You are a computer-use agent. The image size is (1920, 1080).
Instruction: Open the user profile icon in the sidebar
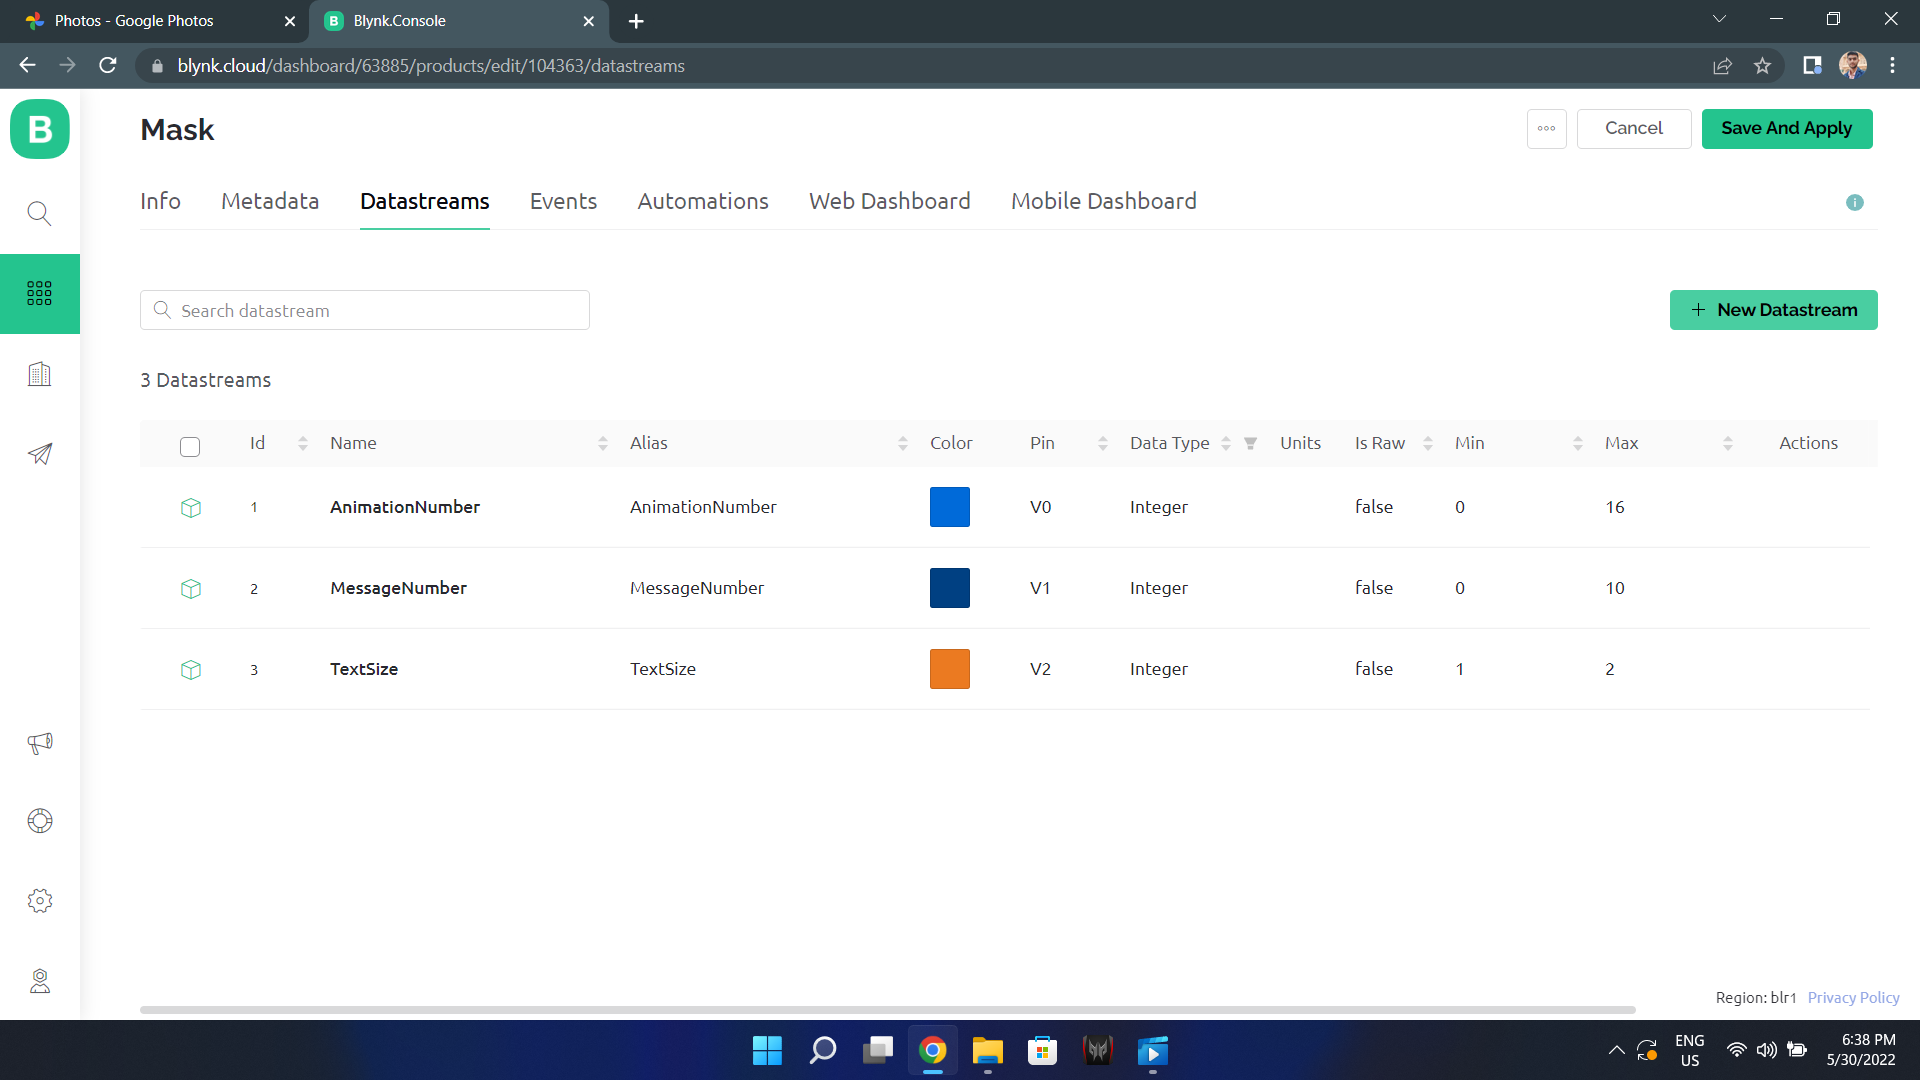click(39, 980)
